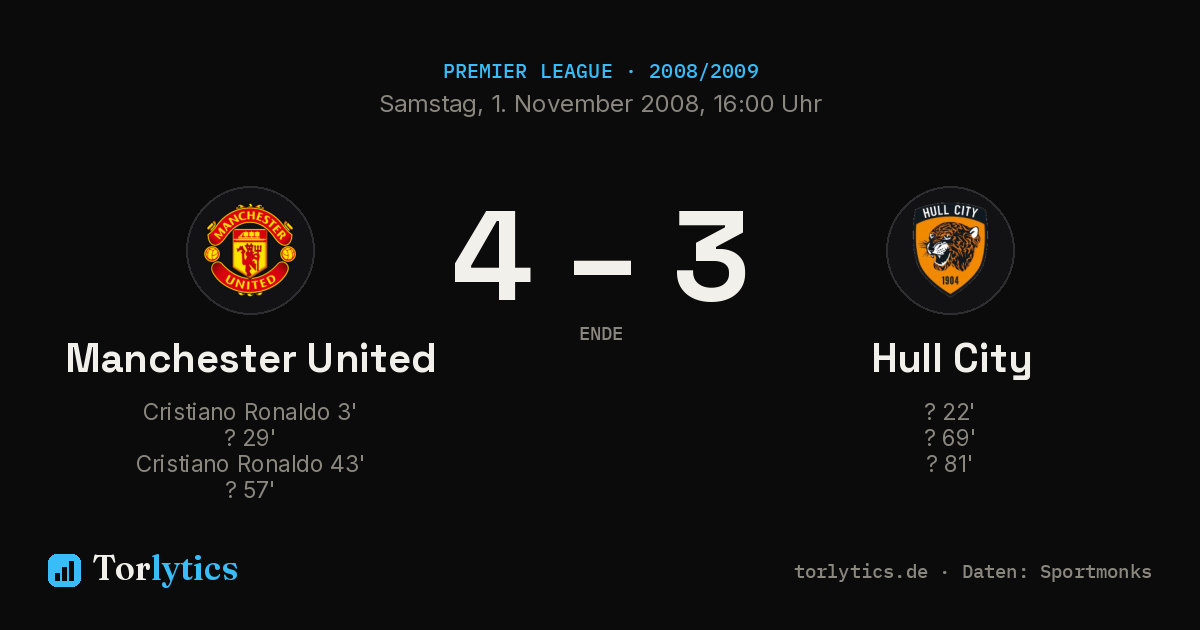Open the Torlytics brand name
This screenshot has width=1200, height=630.
(165, 569)
